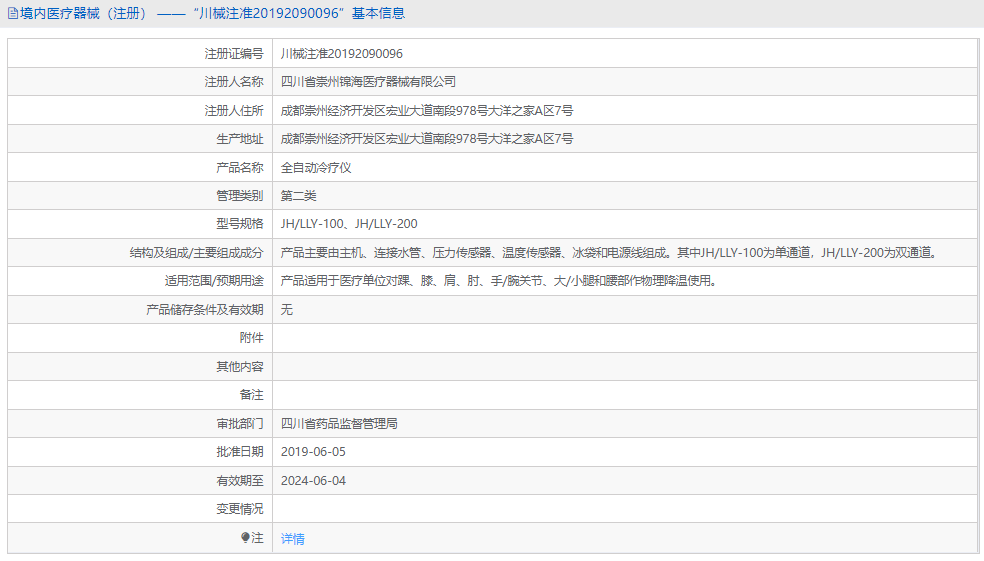Click the 注册人住所 label
This screenshot has width=984, height=561.
[233, 110]
